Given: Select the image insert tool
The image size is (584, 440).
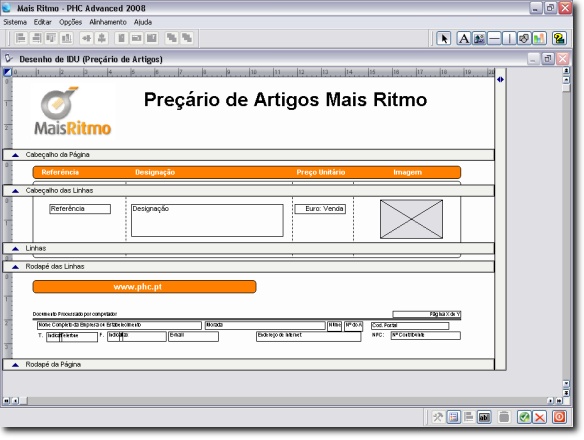Looking at the screenshot, I should 479,38.
